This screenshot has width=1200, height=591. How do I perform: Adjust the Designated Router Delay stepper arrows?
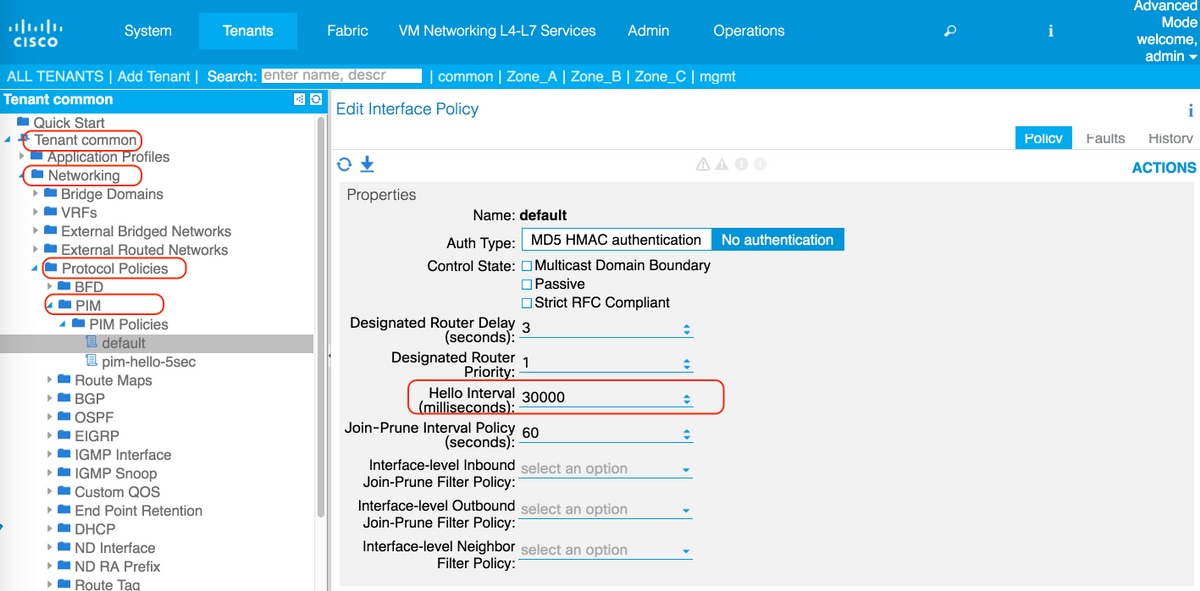tap(686, 329)
